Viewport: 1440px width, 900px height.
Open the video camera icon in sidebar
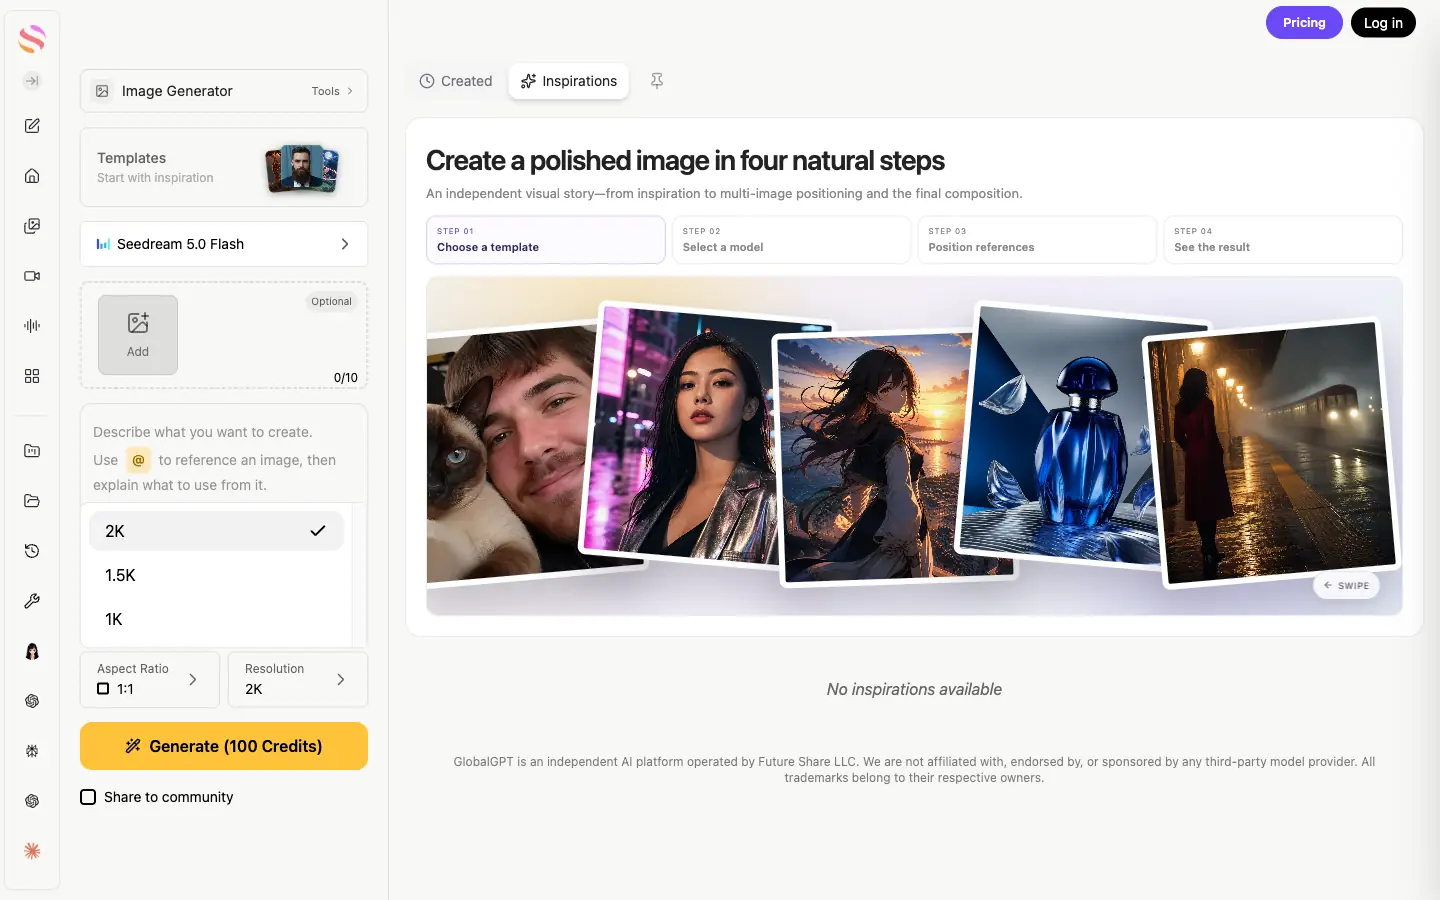point(32,276)
